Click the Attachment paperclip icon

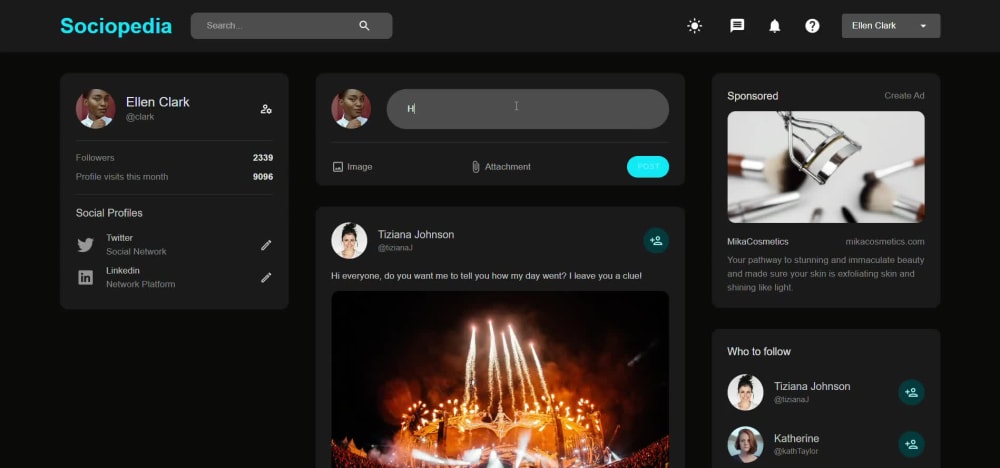click(x=475, y=167)
